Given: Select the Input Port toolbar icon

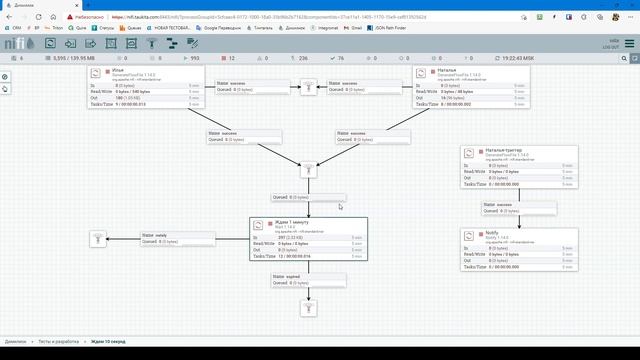Looking at the screenshot, I should click(70, 43).
